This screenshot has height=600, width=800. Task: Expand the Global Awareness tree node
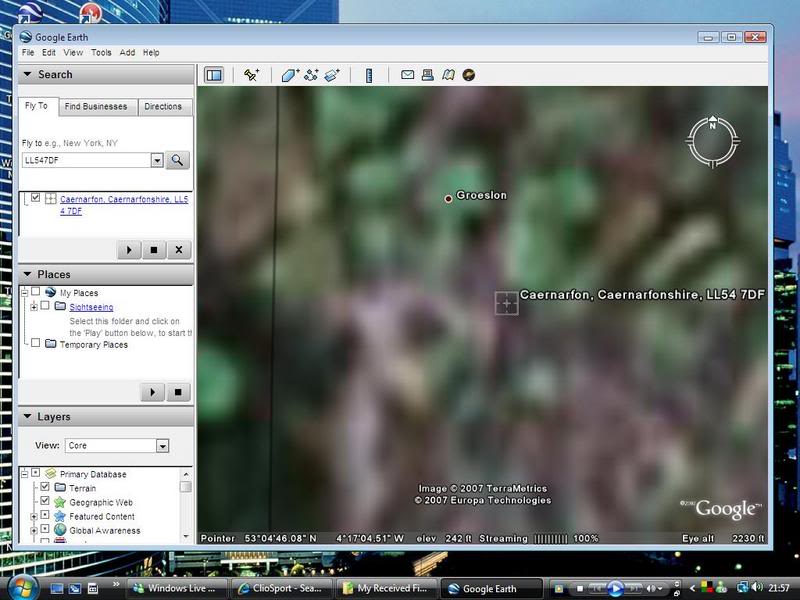[34, 531]
